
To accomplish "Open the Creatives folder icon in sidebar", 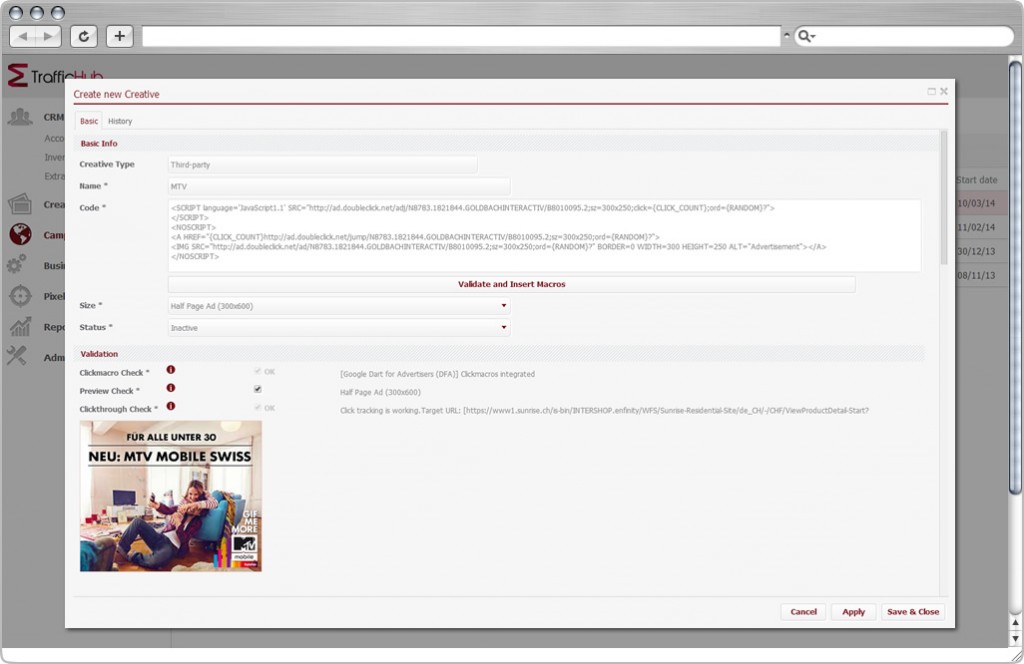I will 20,204.
